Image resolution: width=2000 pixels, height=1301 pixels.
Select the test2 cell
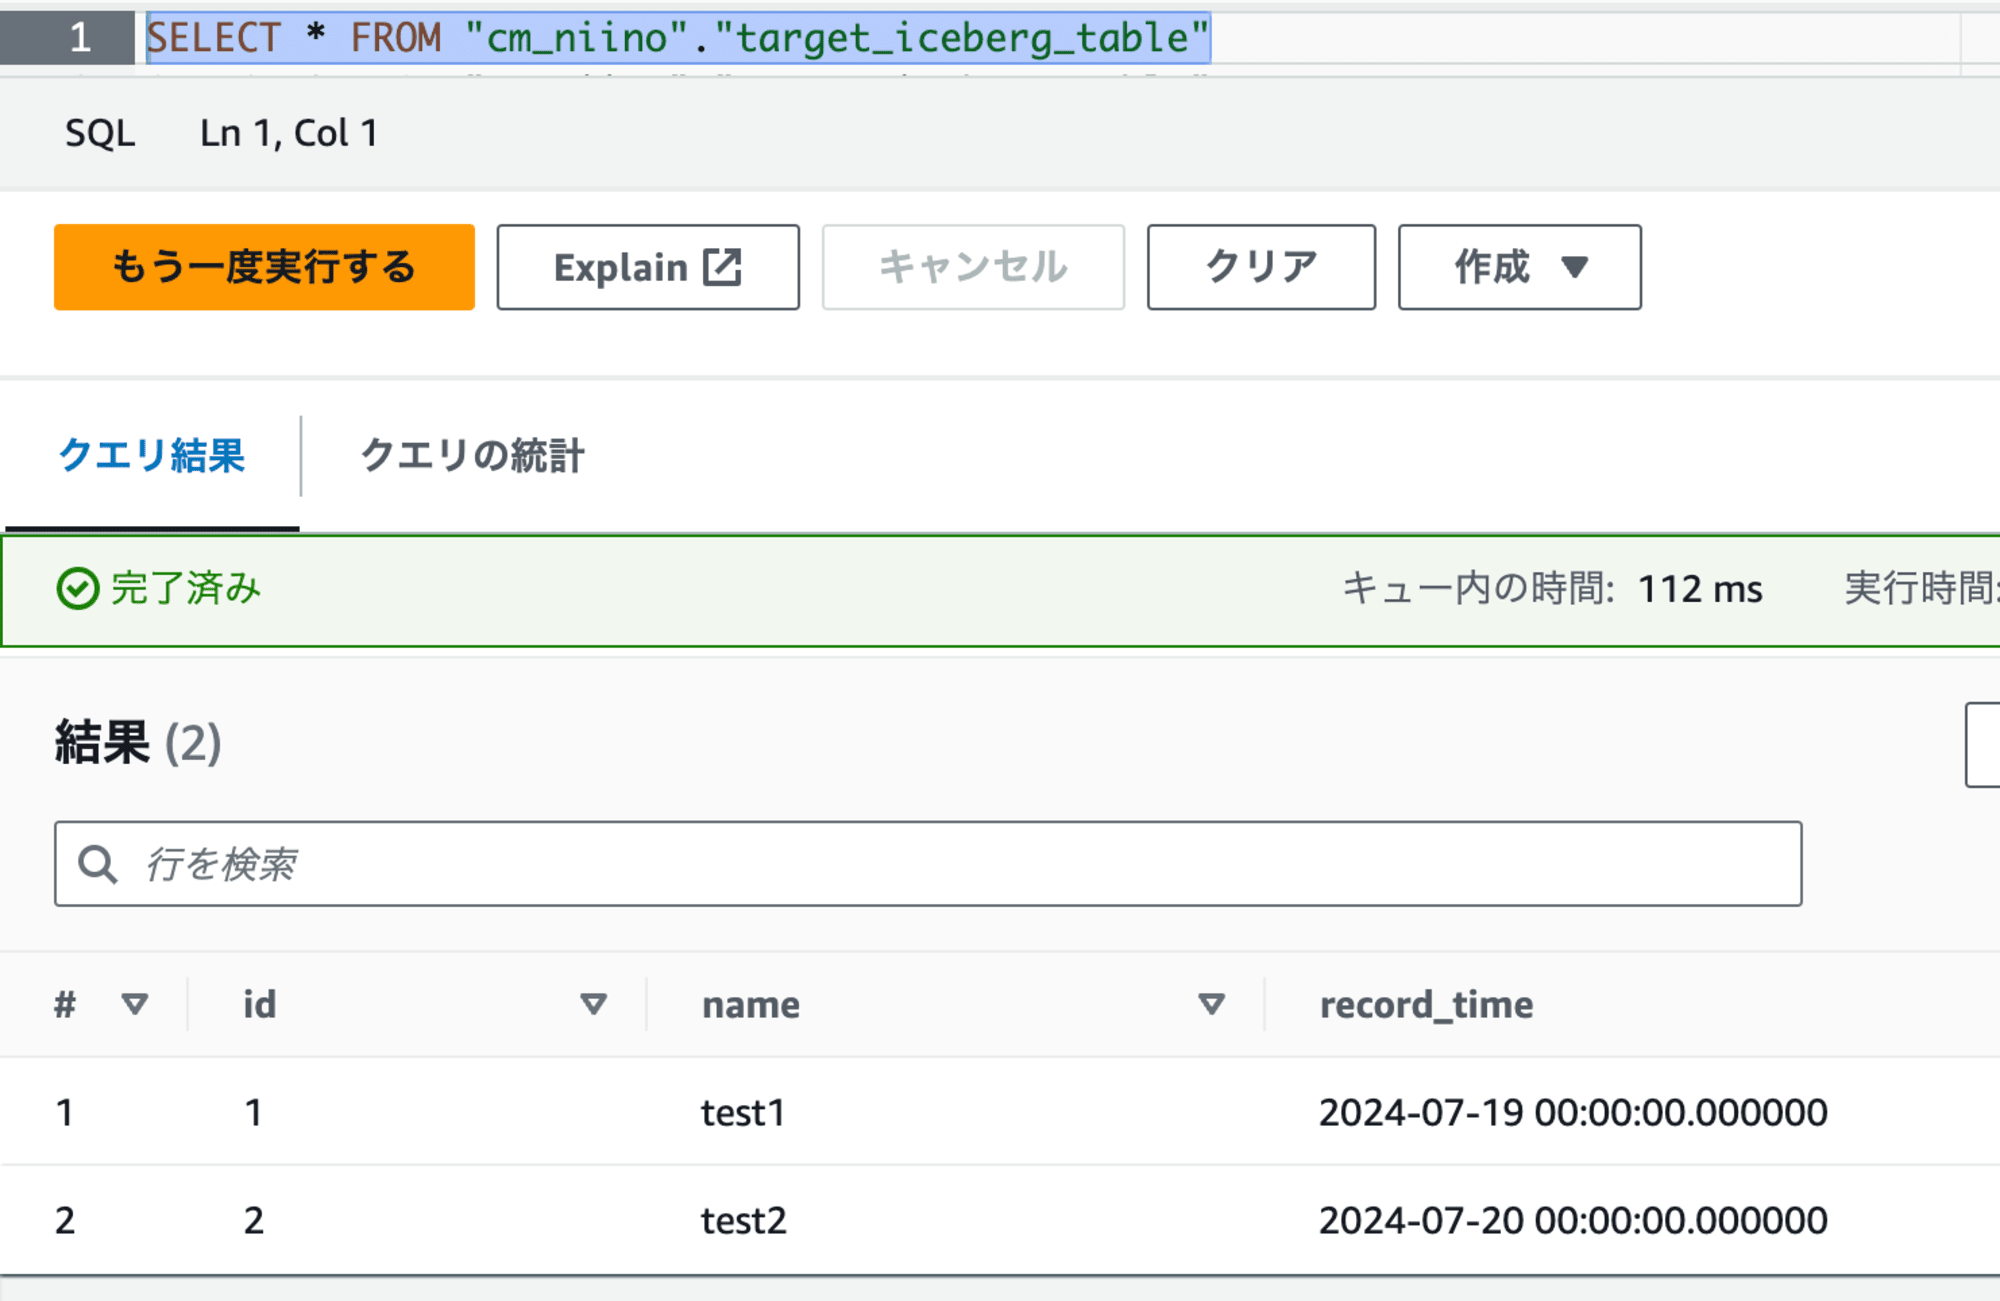tap(744, 1220)
